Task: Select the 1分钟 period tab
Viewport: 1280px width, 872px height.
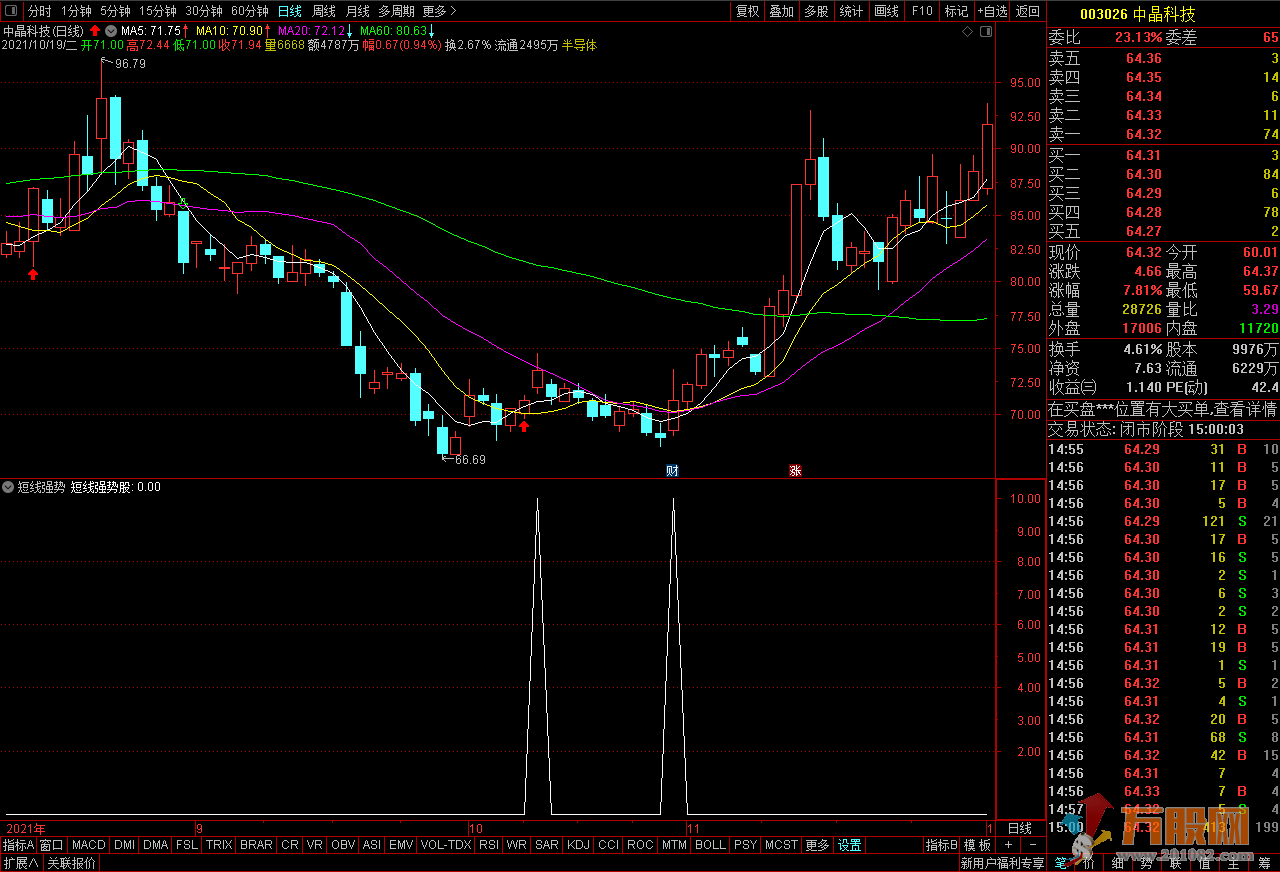Action: 77,11
